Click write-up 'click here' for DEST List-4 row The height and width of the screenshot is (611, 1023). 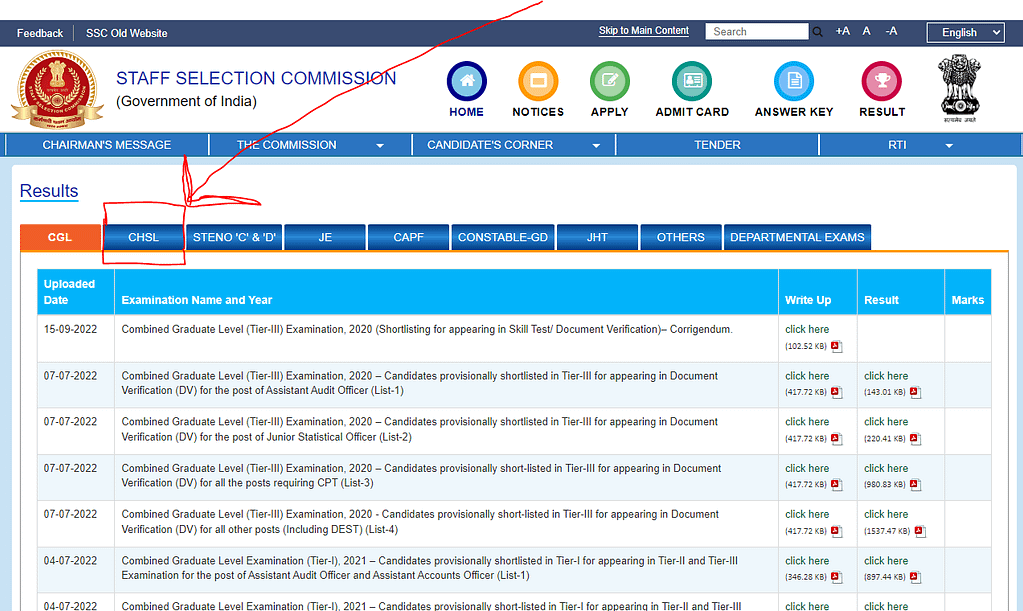(x=807, y=514)
